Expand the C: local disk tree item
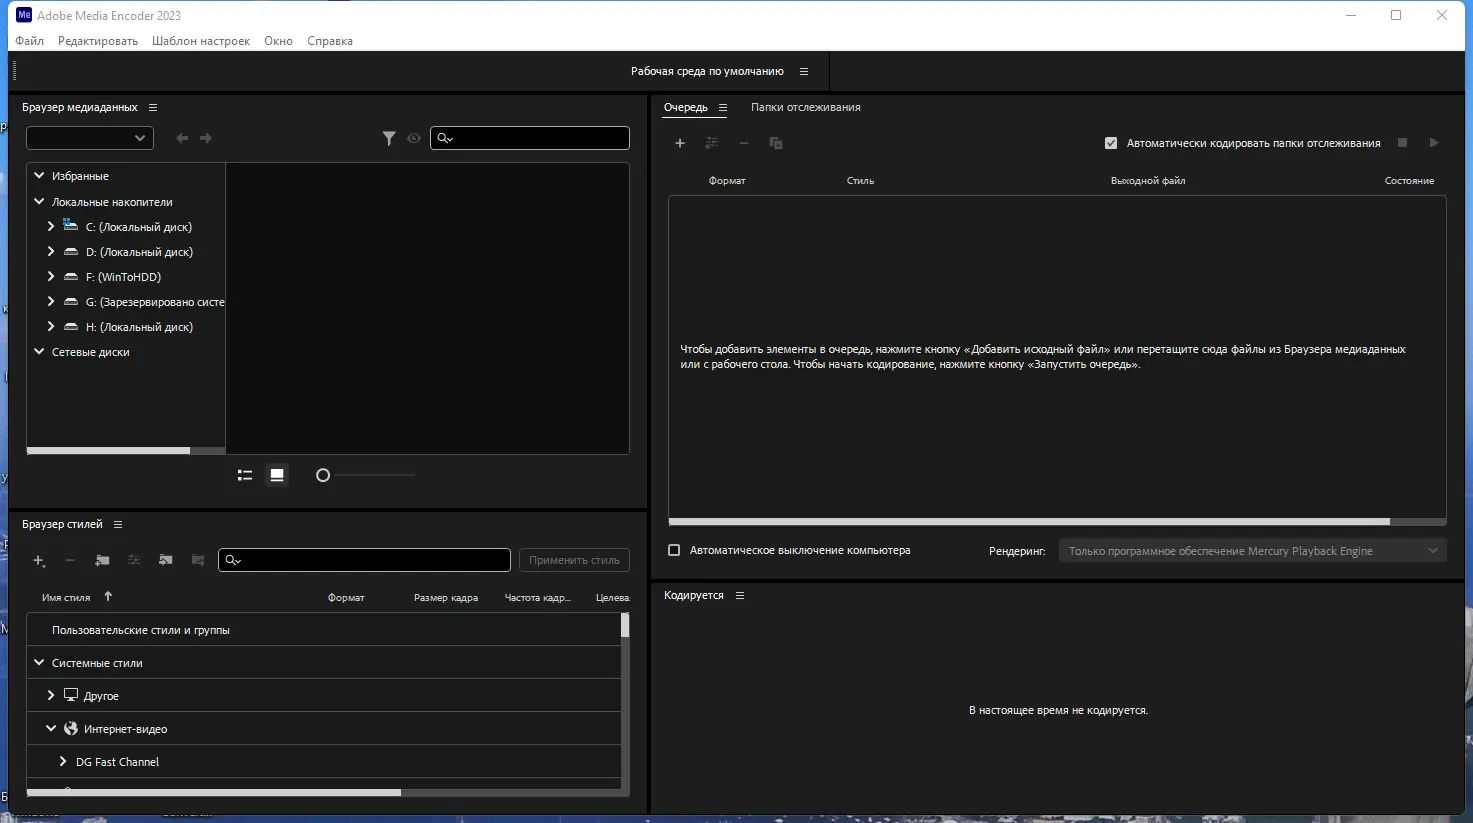 point(51,226)
